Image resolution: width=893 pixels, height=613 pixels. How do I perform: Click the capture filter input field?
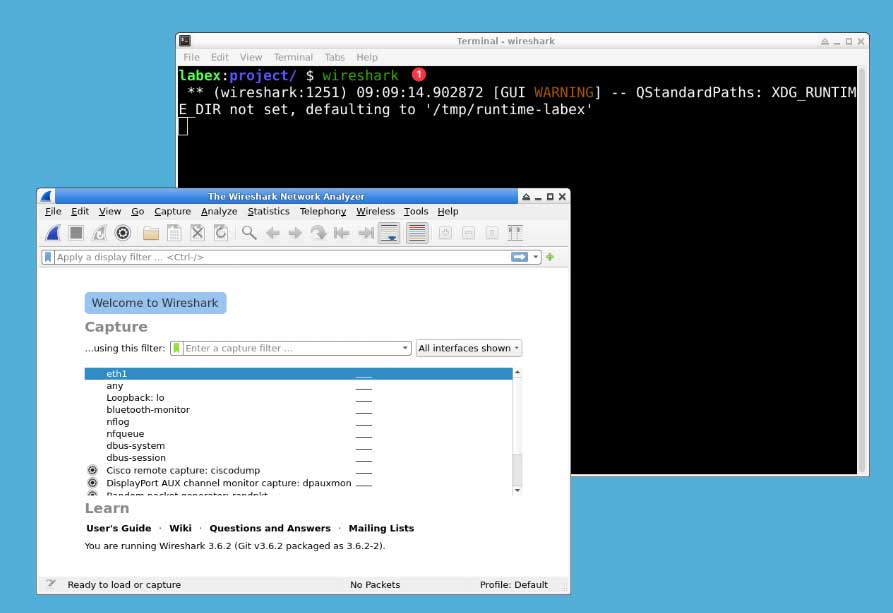tap(291, 348)
